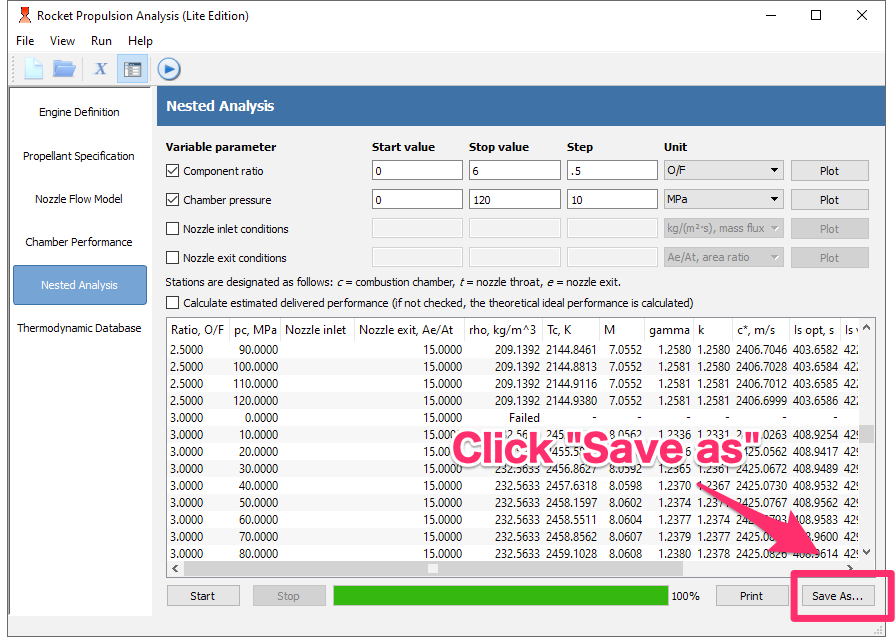Click the 2144.8461 temperature cell
This screenshot has width=895, height=644.
(571, 349)
